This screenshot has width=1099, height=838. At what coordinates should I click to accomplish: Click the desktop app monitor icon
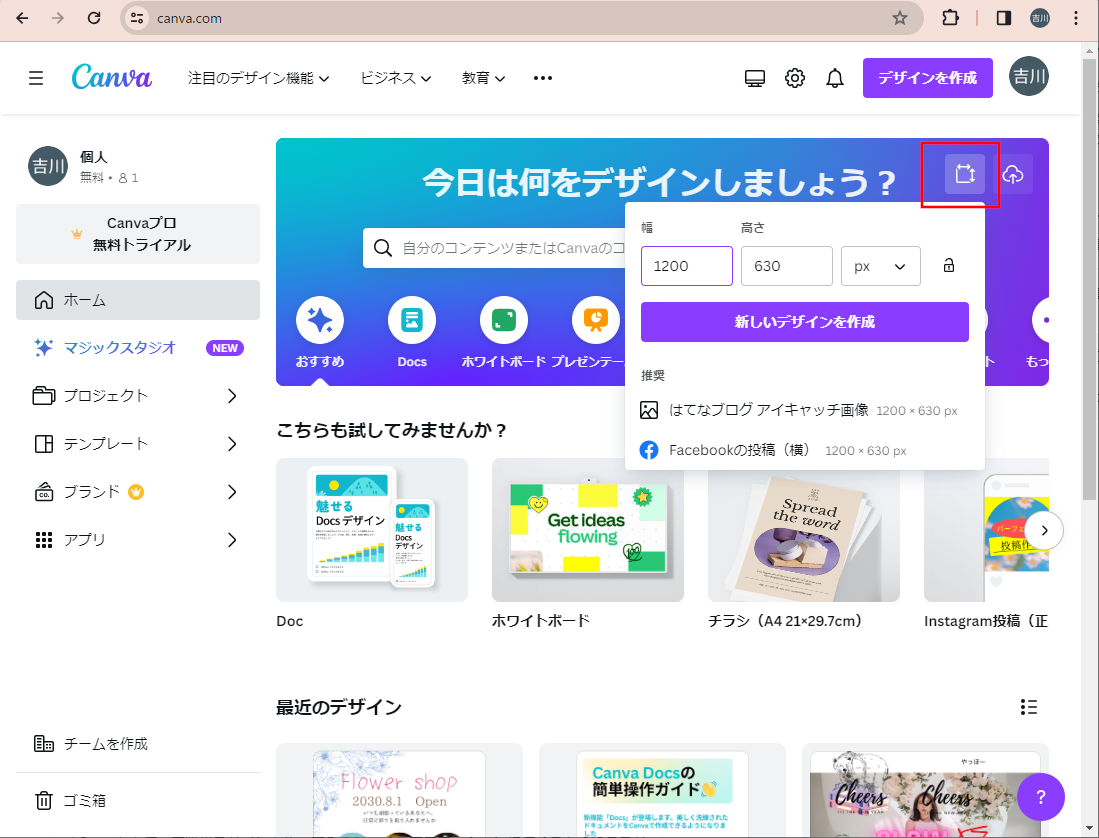click(x=755, y=78)
